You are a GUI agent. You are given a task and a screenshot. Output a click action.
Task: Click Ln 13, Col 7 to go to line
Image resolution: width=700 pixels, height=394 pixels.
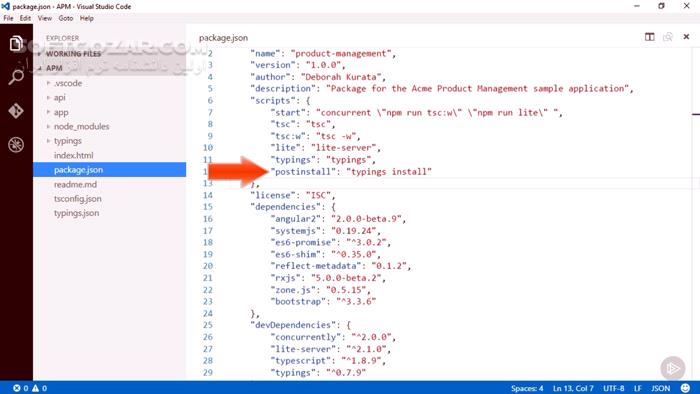[x=573, y=388]
